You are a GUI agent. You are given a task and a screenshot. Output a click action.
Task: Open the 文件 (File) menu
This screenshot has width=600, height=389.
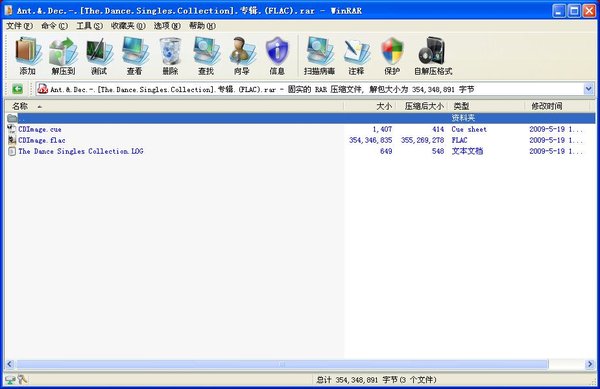[19, 26]
